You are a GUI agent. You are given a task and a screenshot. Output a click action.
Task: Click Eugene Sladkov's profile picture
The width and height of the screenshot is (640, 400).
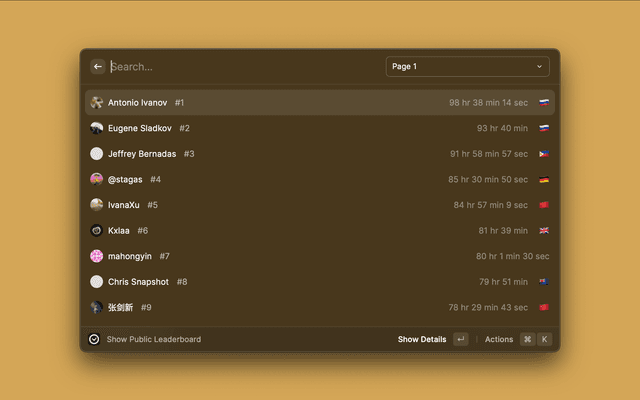coord(97,128)
